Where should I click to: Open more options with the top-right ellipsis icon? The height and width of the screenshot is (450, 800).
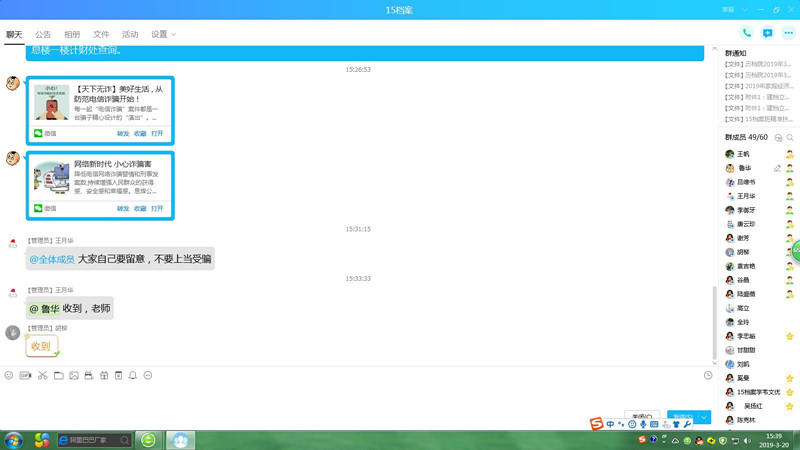(x=788, y=33)
